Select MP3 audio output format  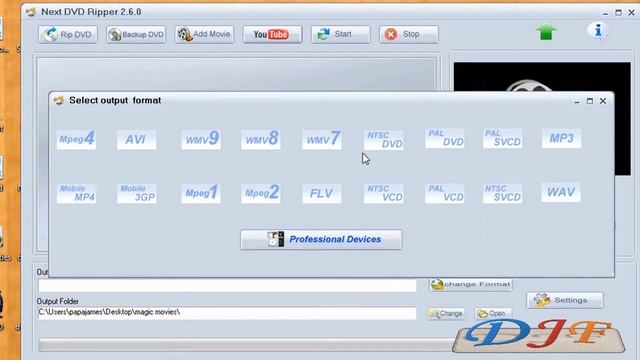[562, 138]
